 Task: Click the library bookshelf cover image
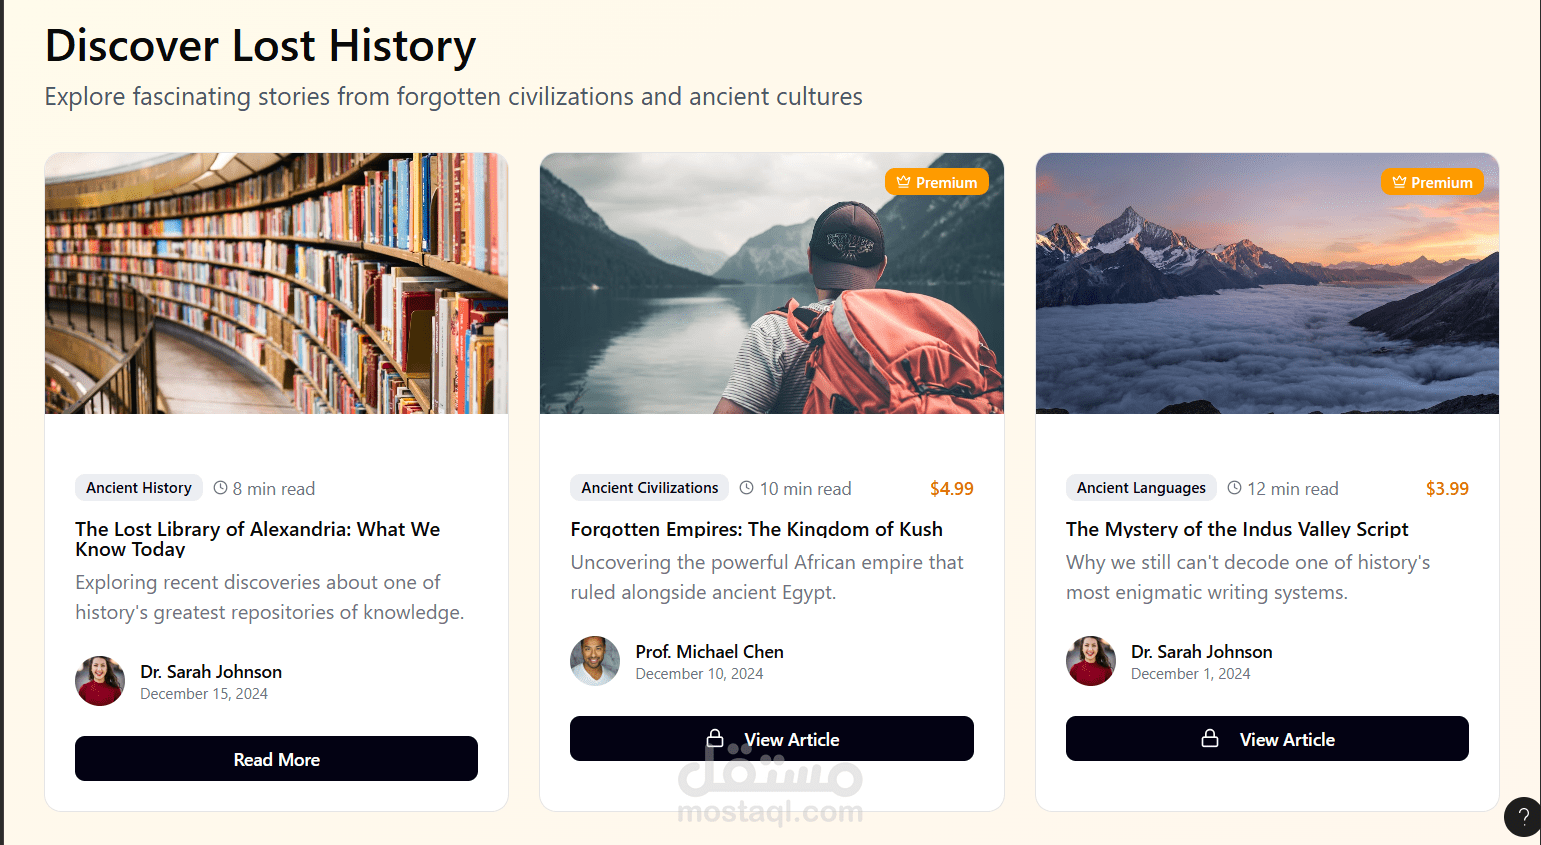(x=276, y=283)
